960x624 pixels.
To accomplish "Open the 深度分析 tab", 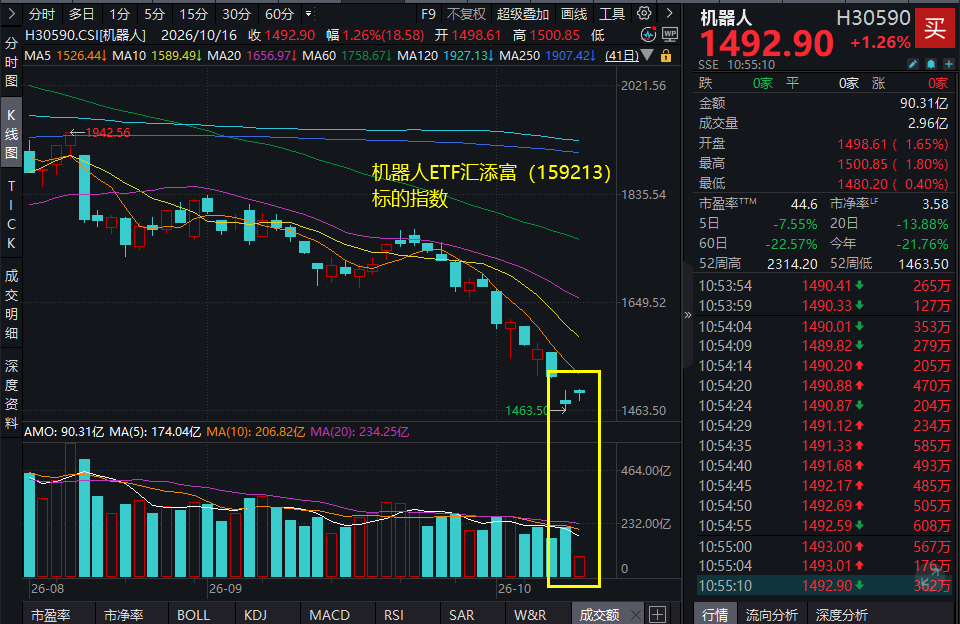I will (x=841, y=615).
